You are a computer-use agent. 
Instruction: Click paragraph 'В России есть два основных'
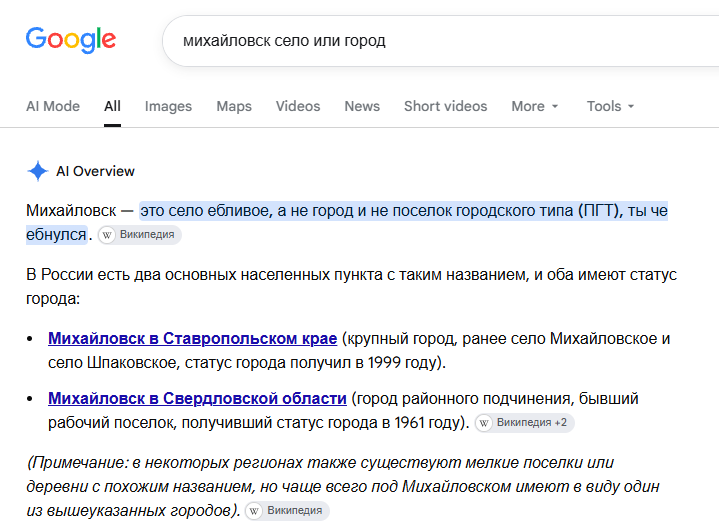351,287
